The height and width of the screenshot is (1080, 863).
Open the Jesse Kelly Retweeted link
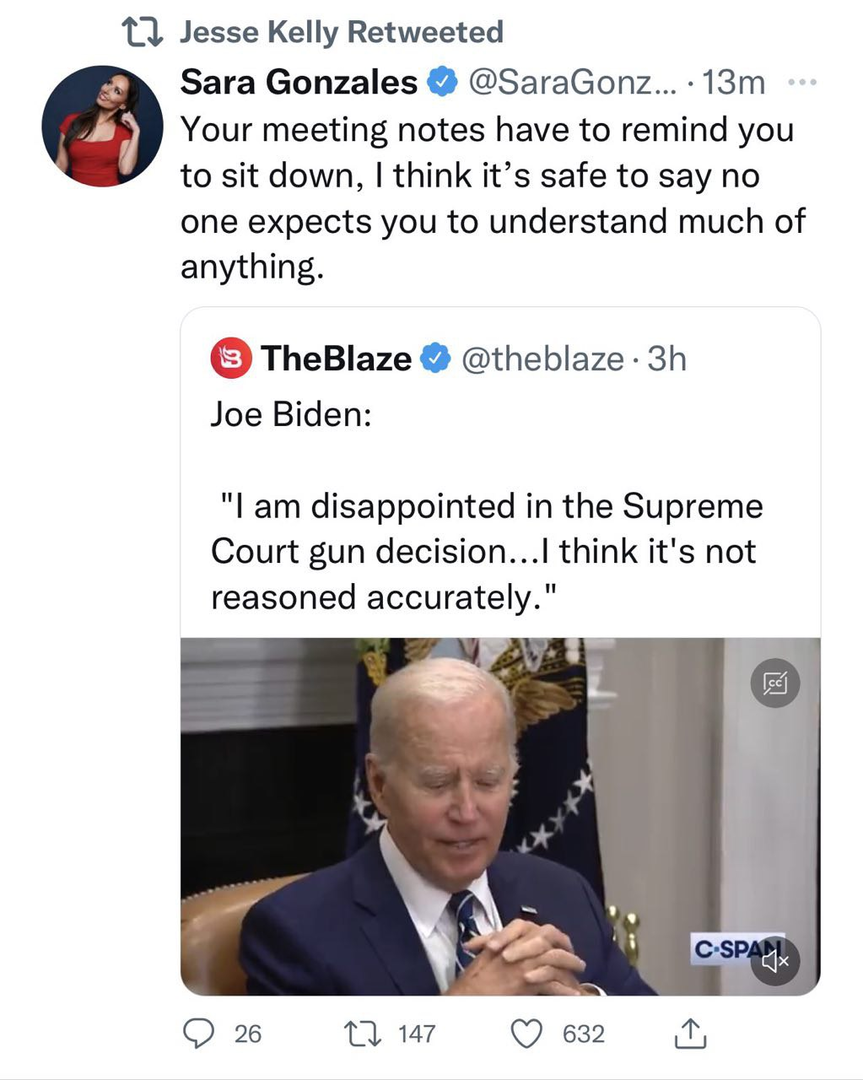pos(340,33)
